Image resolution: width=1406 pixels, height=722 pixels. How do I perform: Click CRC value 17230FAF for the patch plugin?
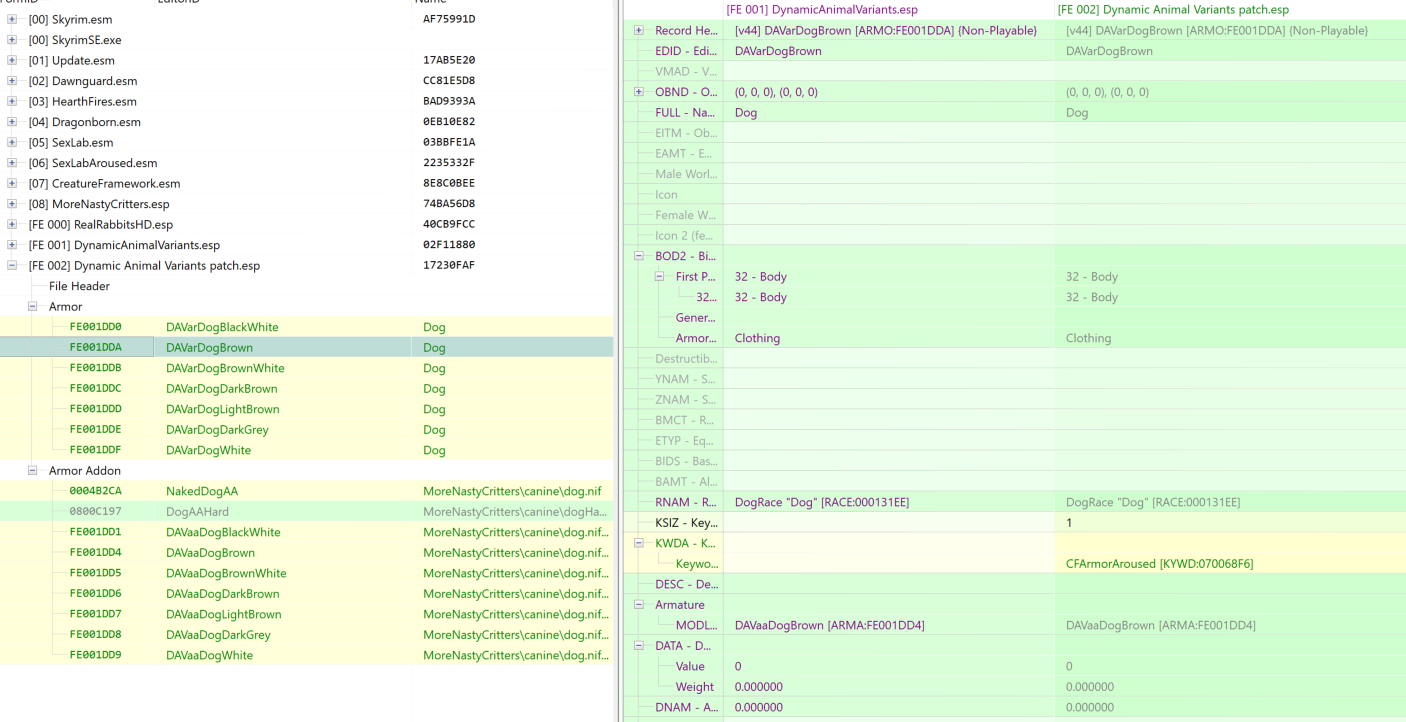(x=449, y=265)
